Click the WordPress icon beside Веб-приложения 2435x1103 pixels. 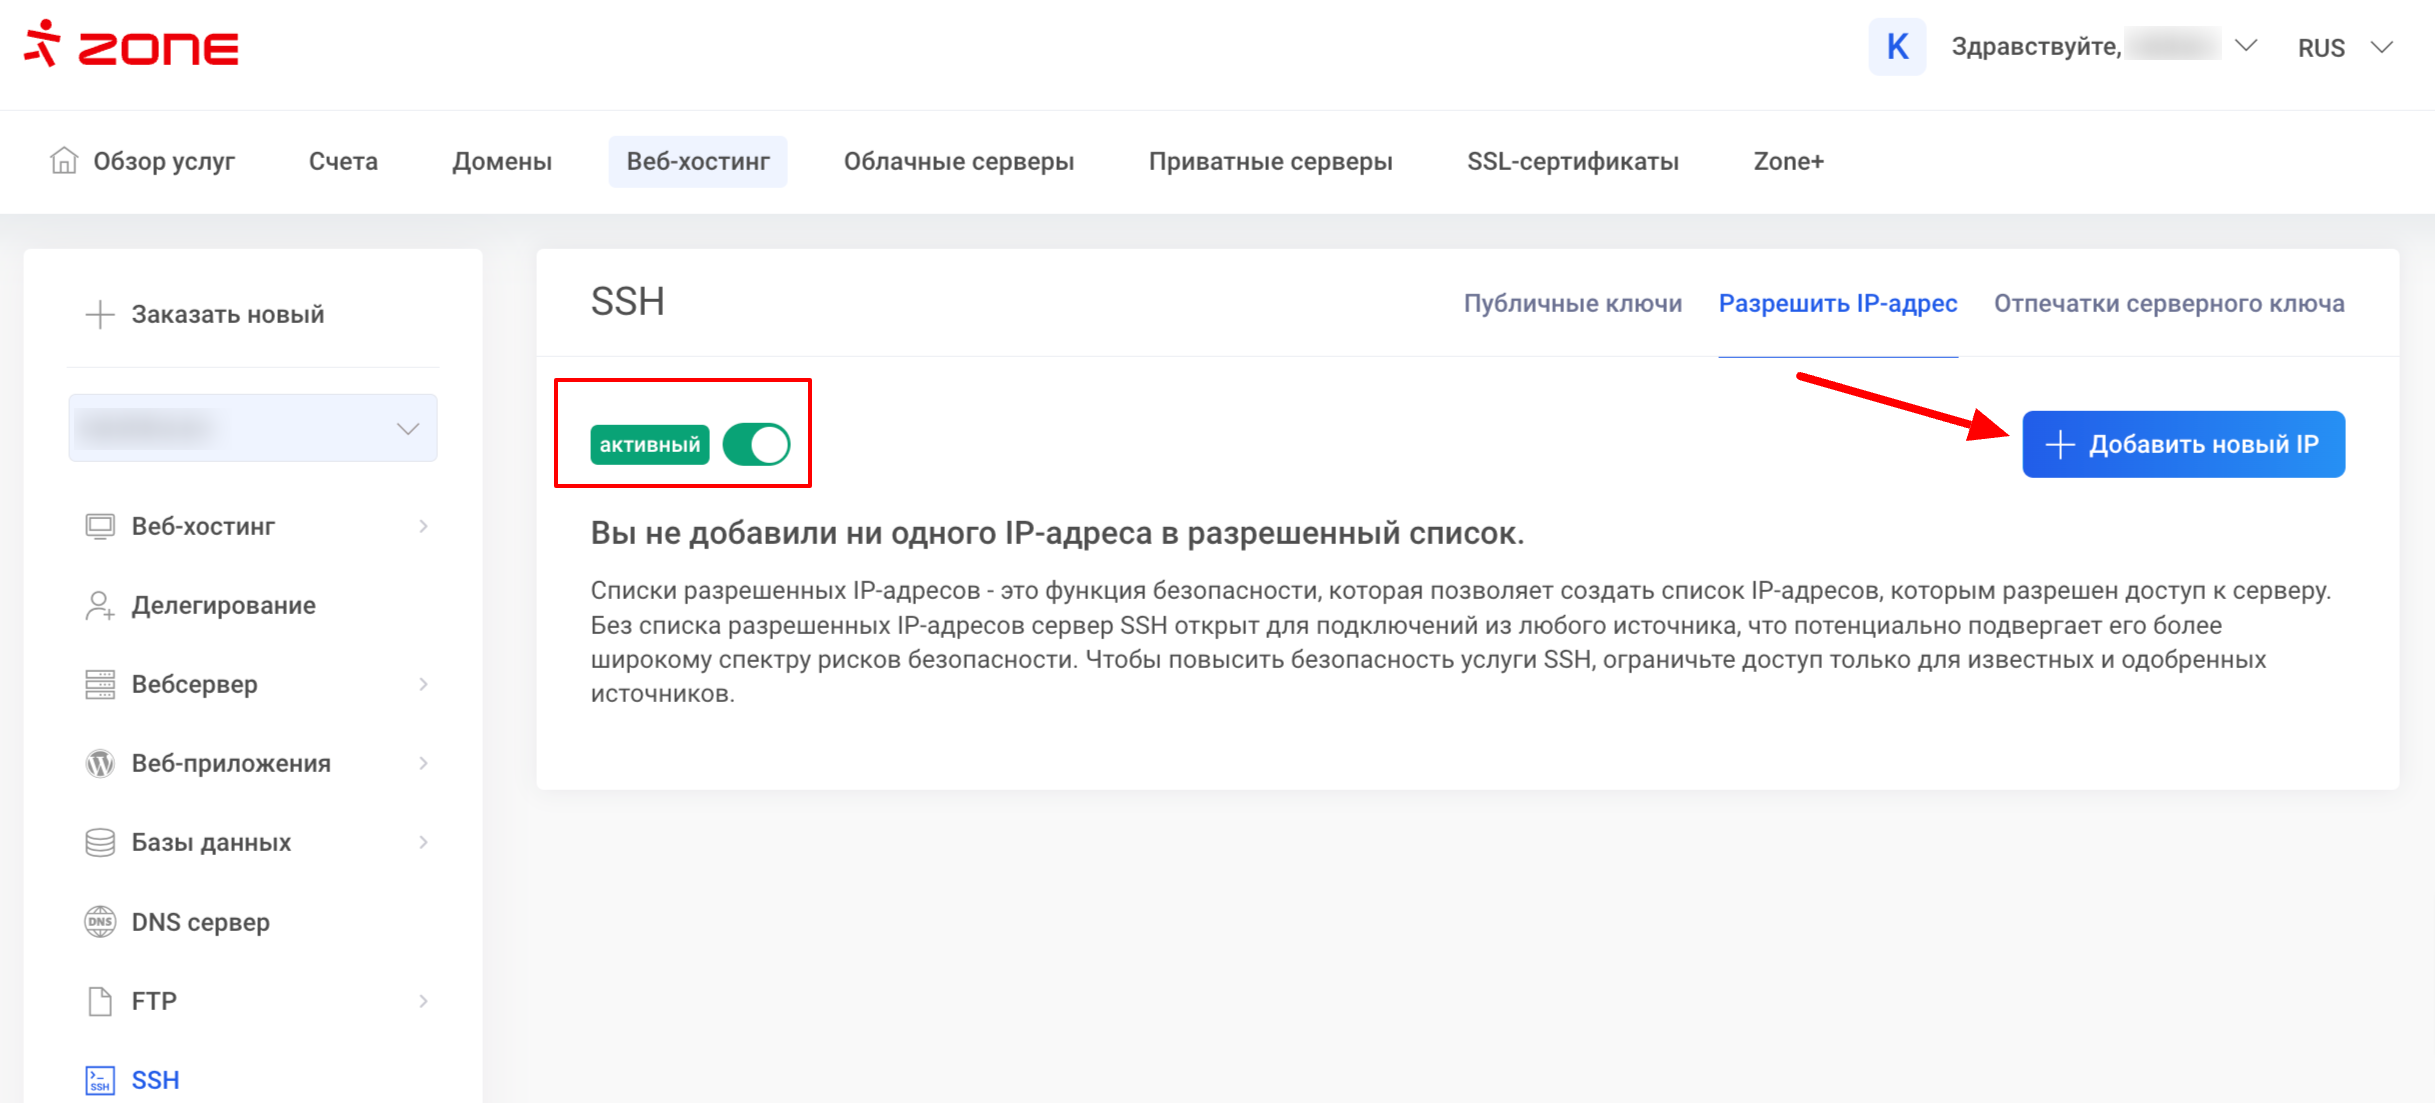99,763
